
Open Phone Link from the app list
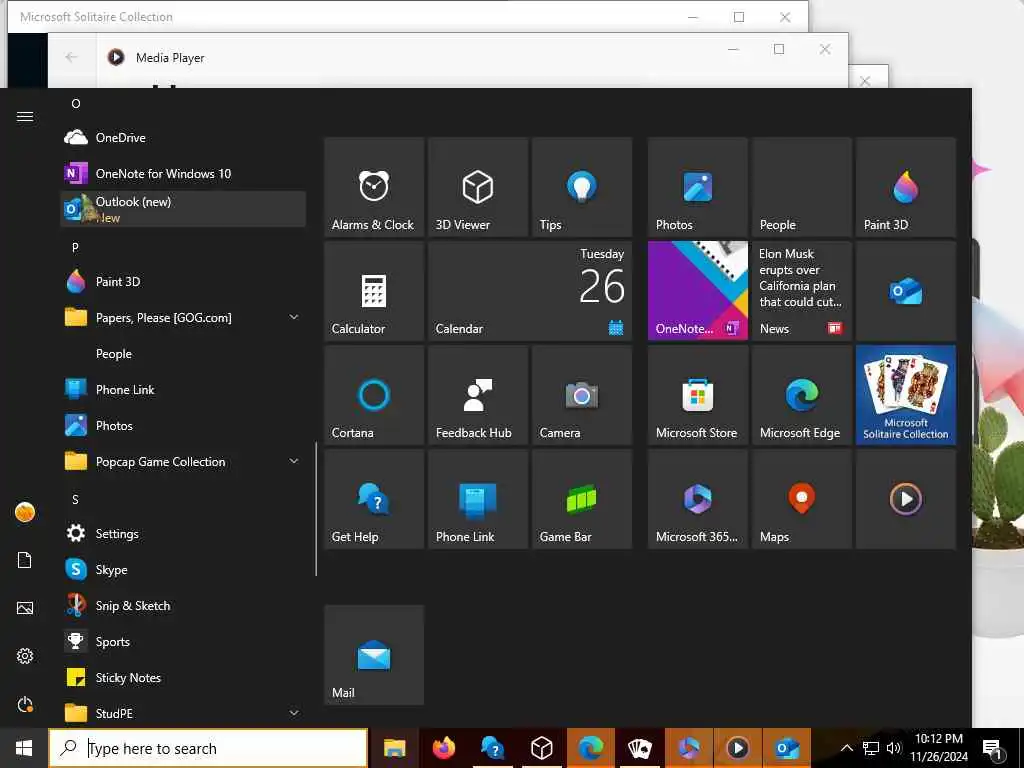pos(183,390)
